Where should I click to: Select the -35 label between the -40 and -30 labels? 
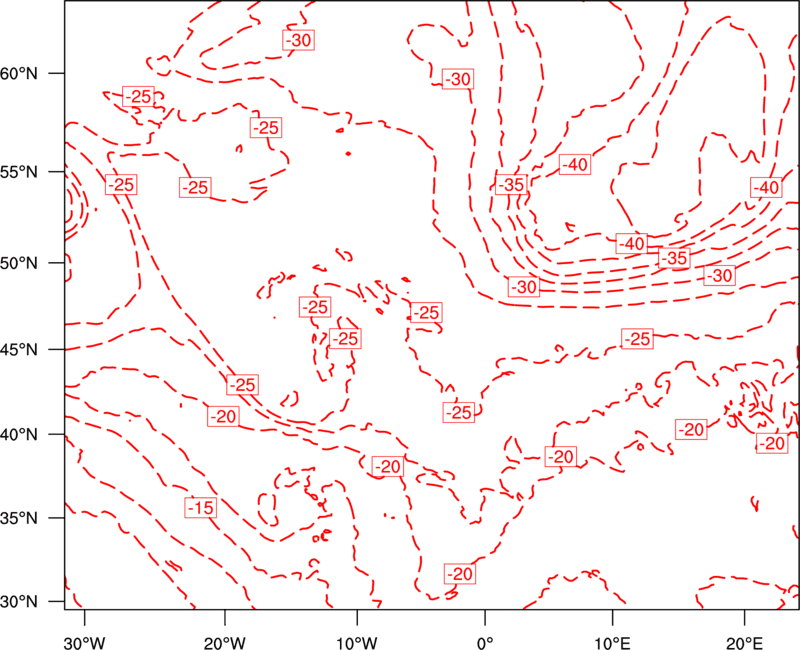674,258
